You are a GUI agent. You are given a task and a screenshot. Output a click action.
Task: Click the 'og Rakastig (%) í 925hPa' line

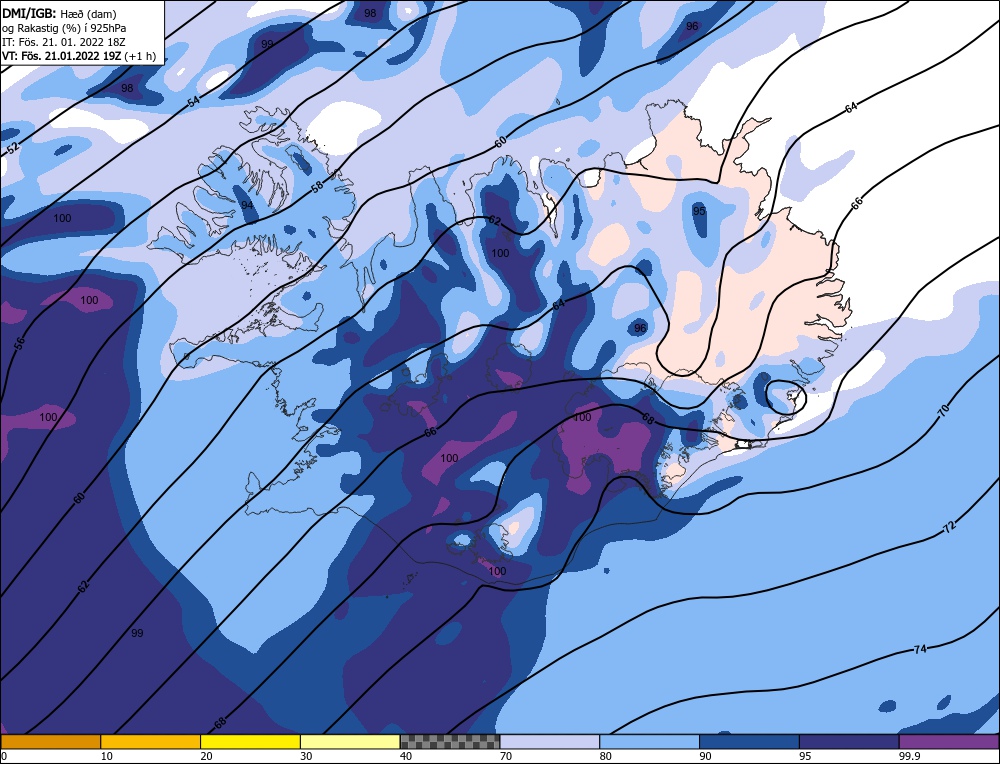[64, 28]
